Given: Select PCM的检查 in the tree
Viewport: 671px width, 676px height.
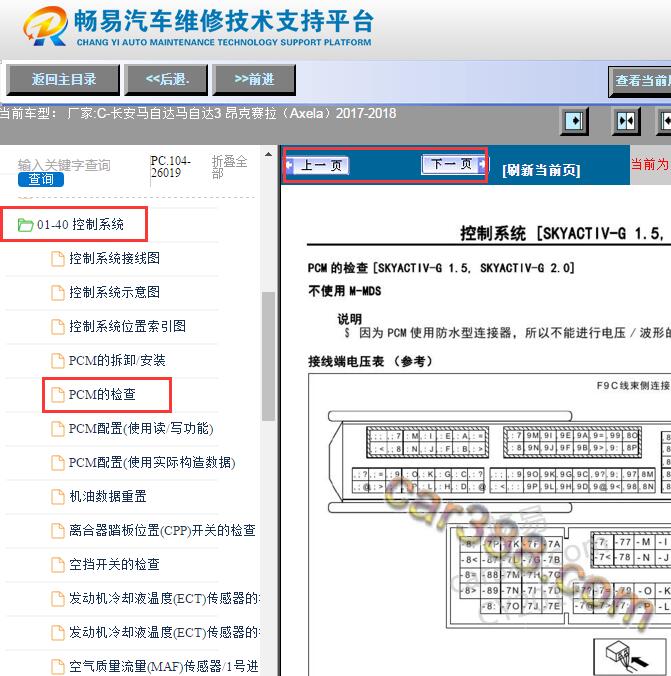Looking at the screenshot, I should (x=102, y=394).
